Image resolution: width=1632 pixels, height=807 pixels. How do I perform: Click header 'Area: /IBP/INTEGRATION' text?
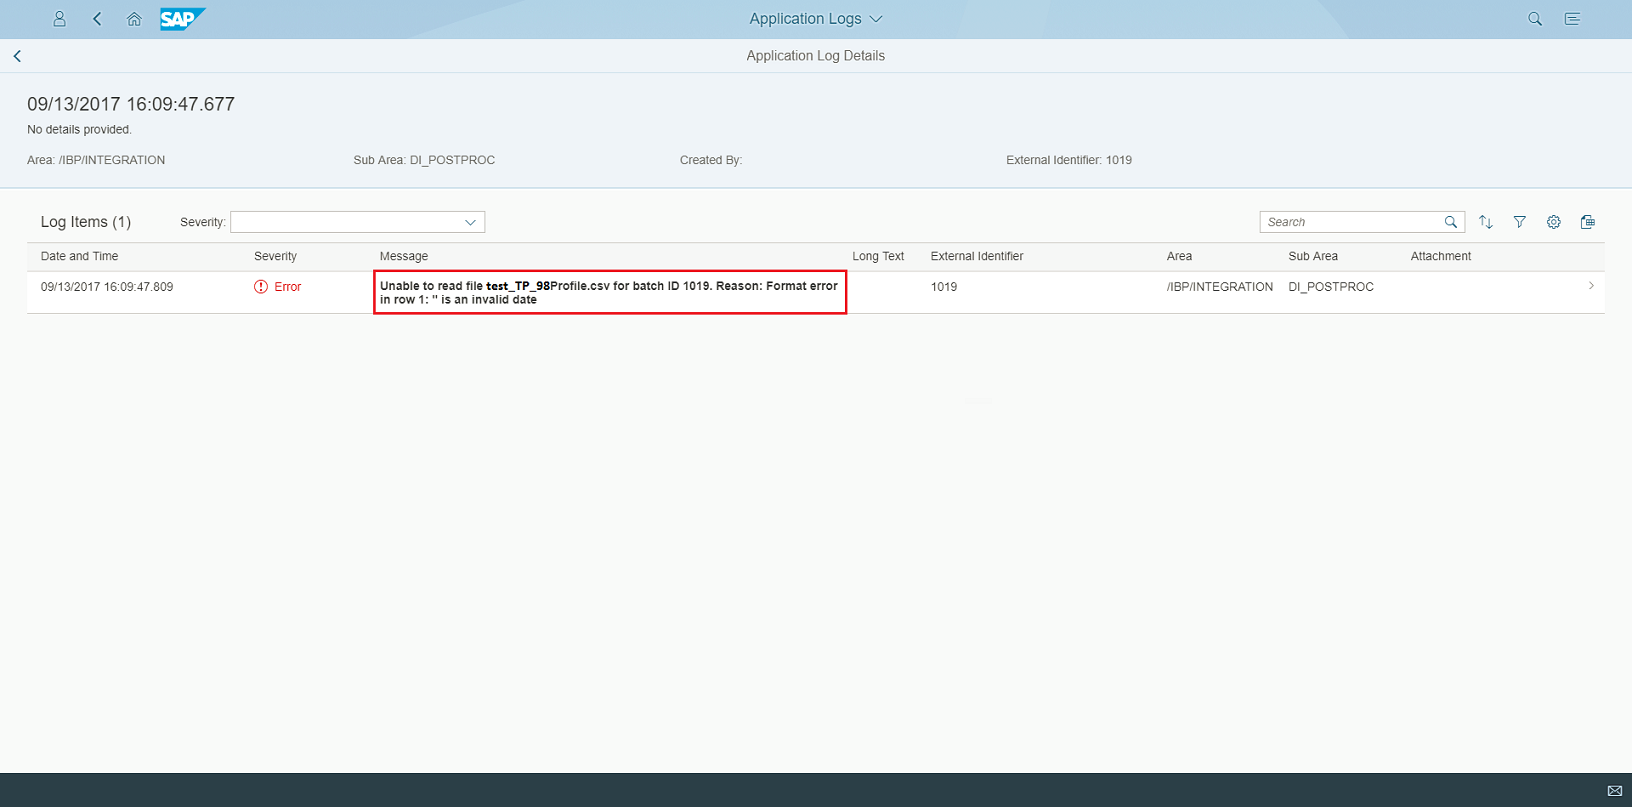pos(96,160)
